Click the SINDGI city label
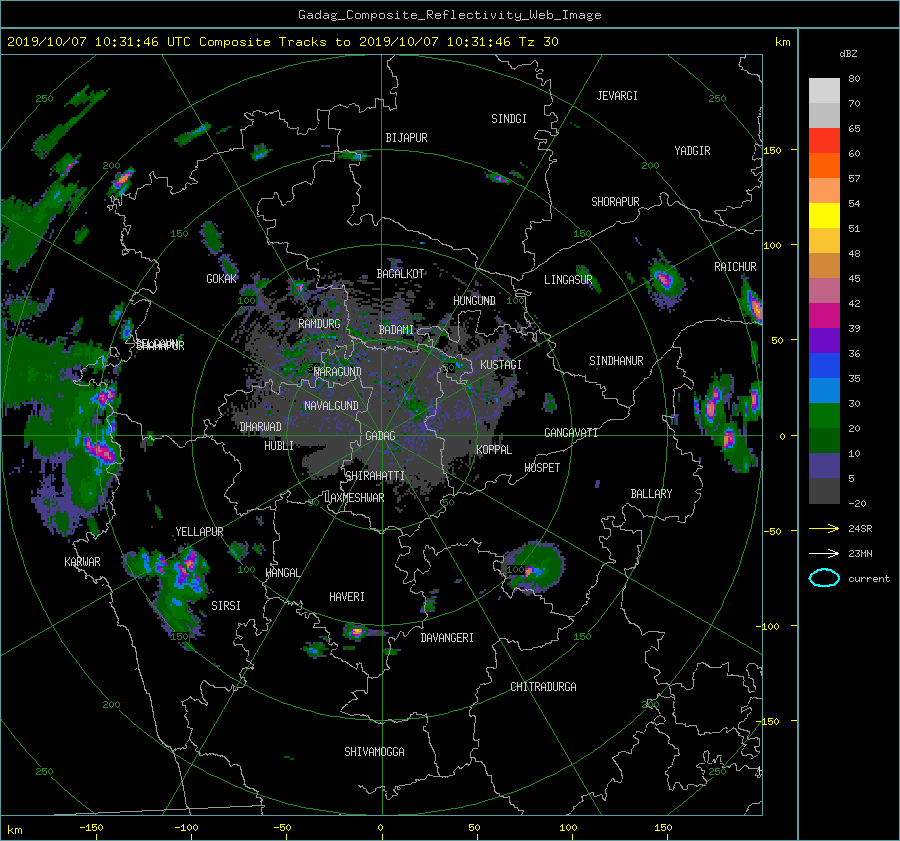 pos(509,119)
